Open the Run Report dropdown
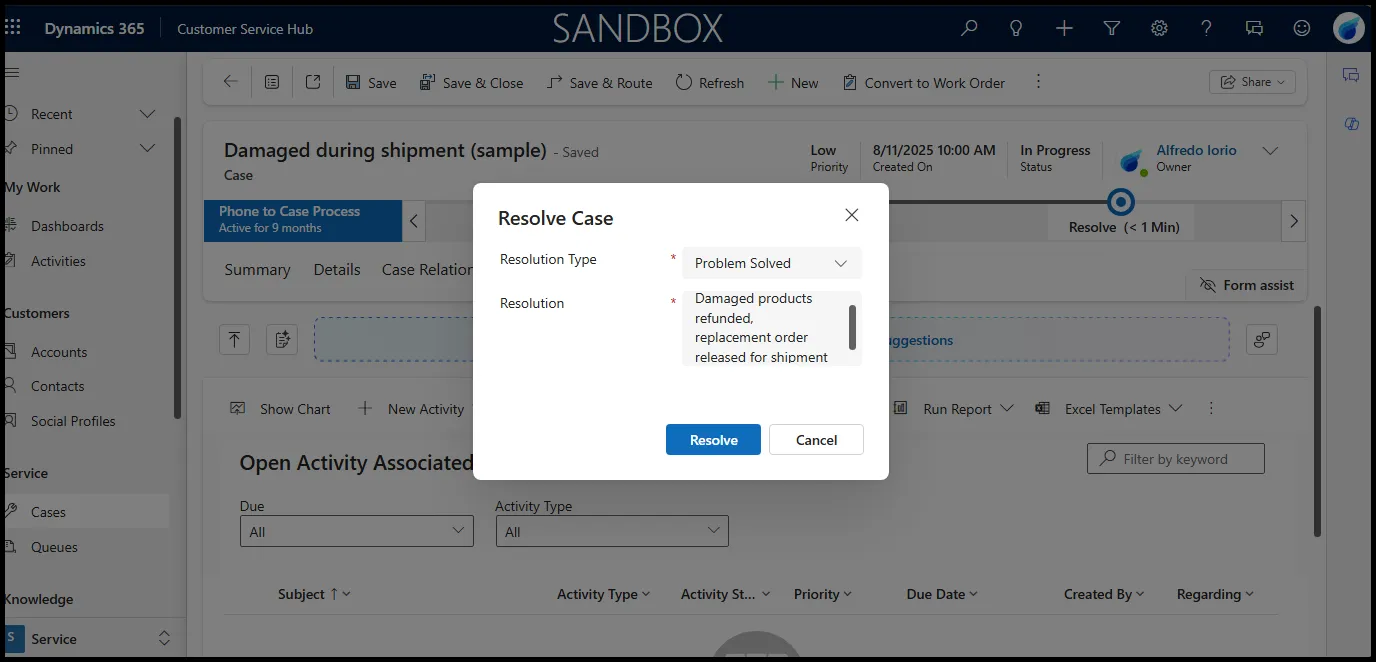The height and width of the screenshot is (662, 1376). pyautogui.click(x=953, y=409)
